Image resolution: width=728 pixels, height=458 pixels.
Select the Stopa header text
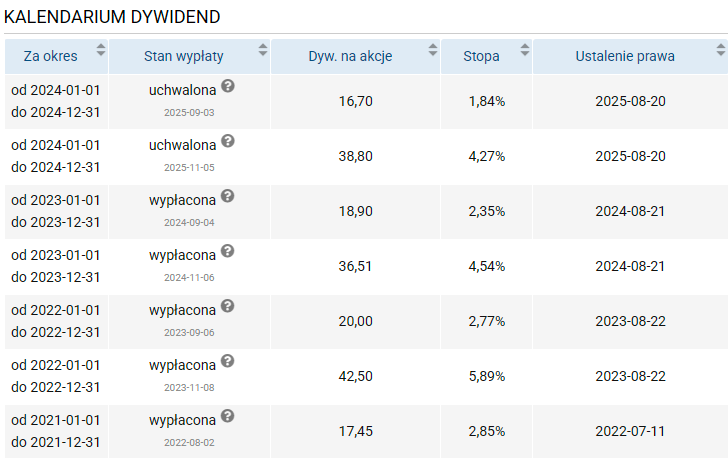tap(481, 56)
